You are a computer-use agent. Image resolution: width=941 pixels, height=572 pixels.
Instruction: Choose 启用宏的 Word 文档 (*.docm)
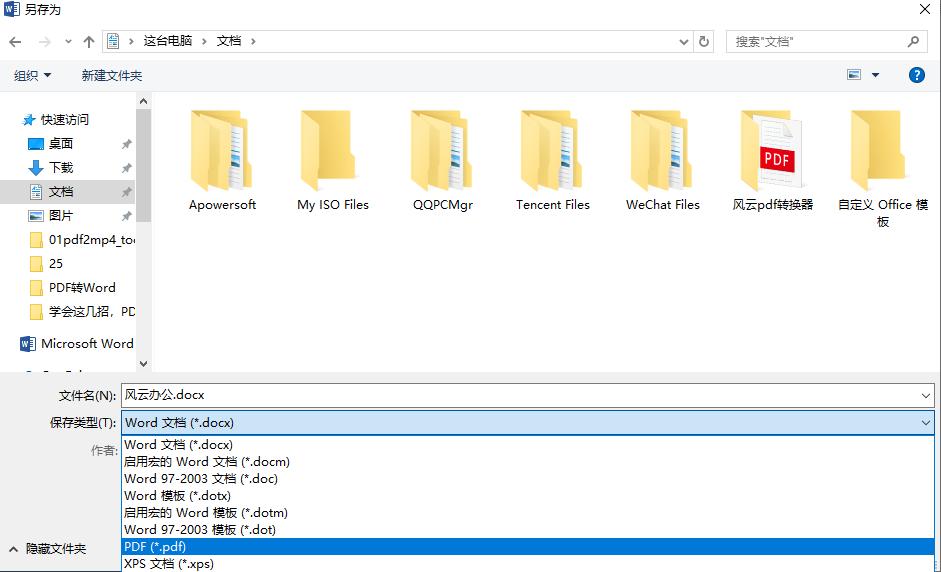pos(528,462)
